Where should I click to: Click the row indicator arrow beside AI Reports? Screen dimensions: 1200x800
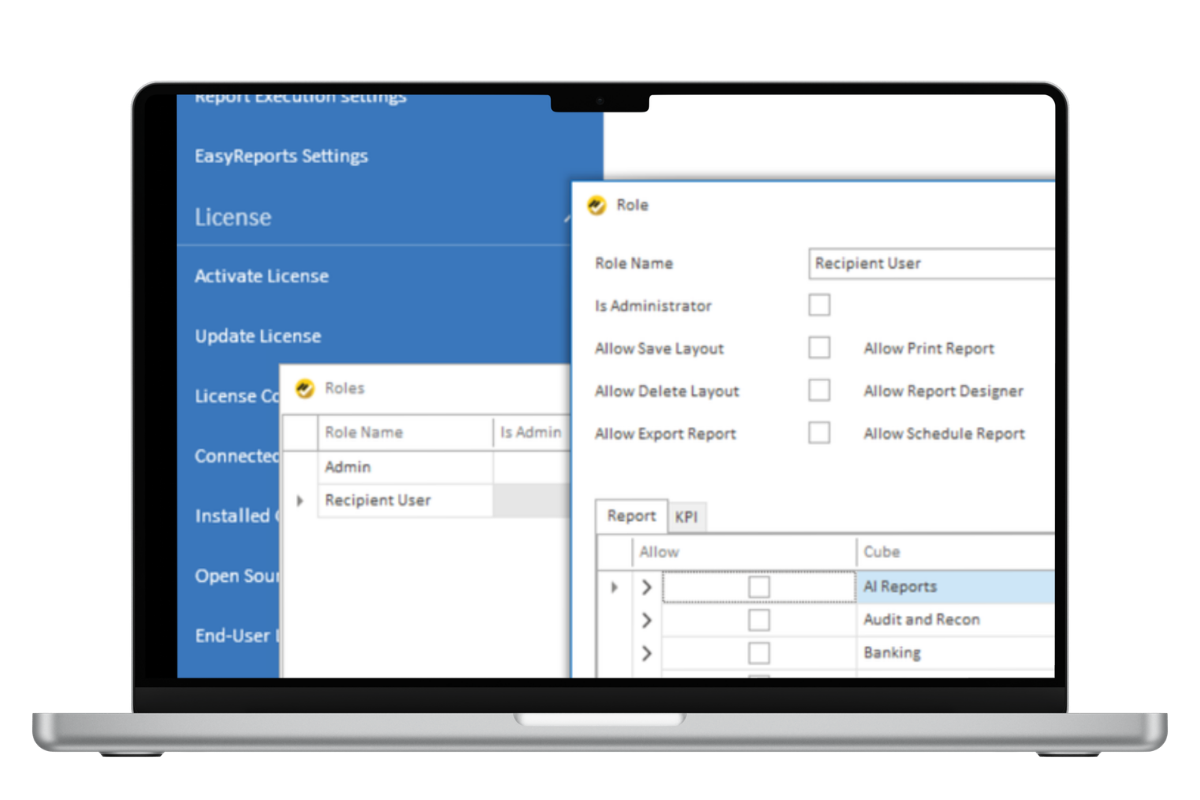tap(614, 587)
